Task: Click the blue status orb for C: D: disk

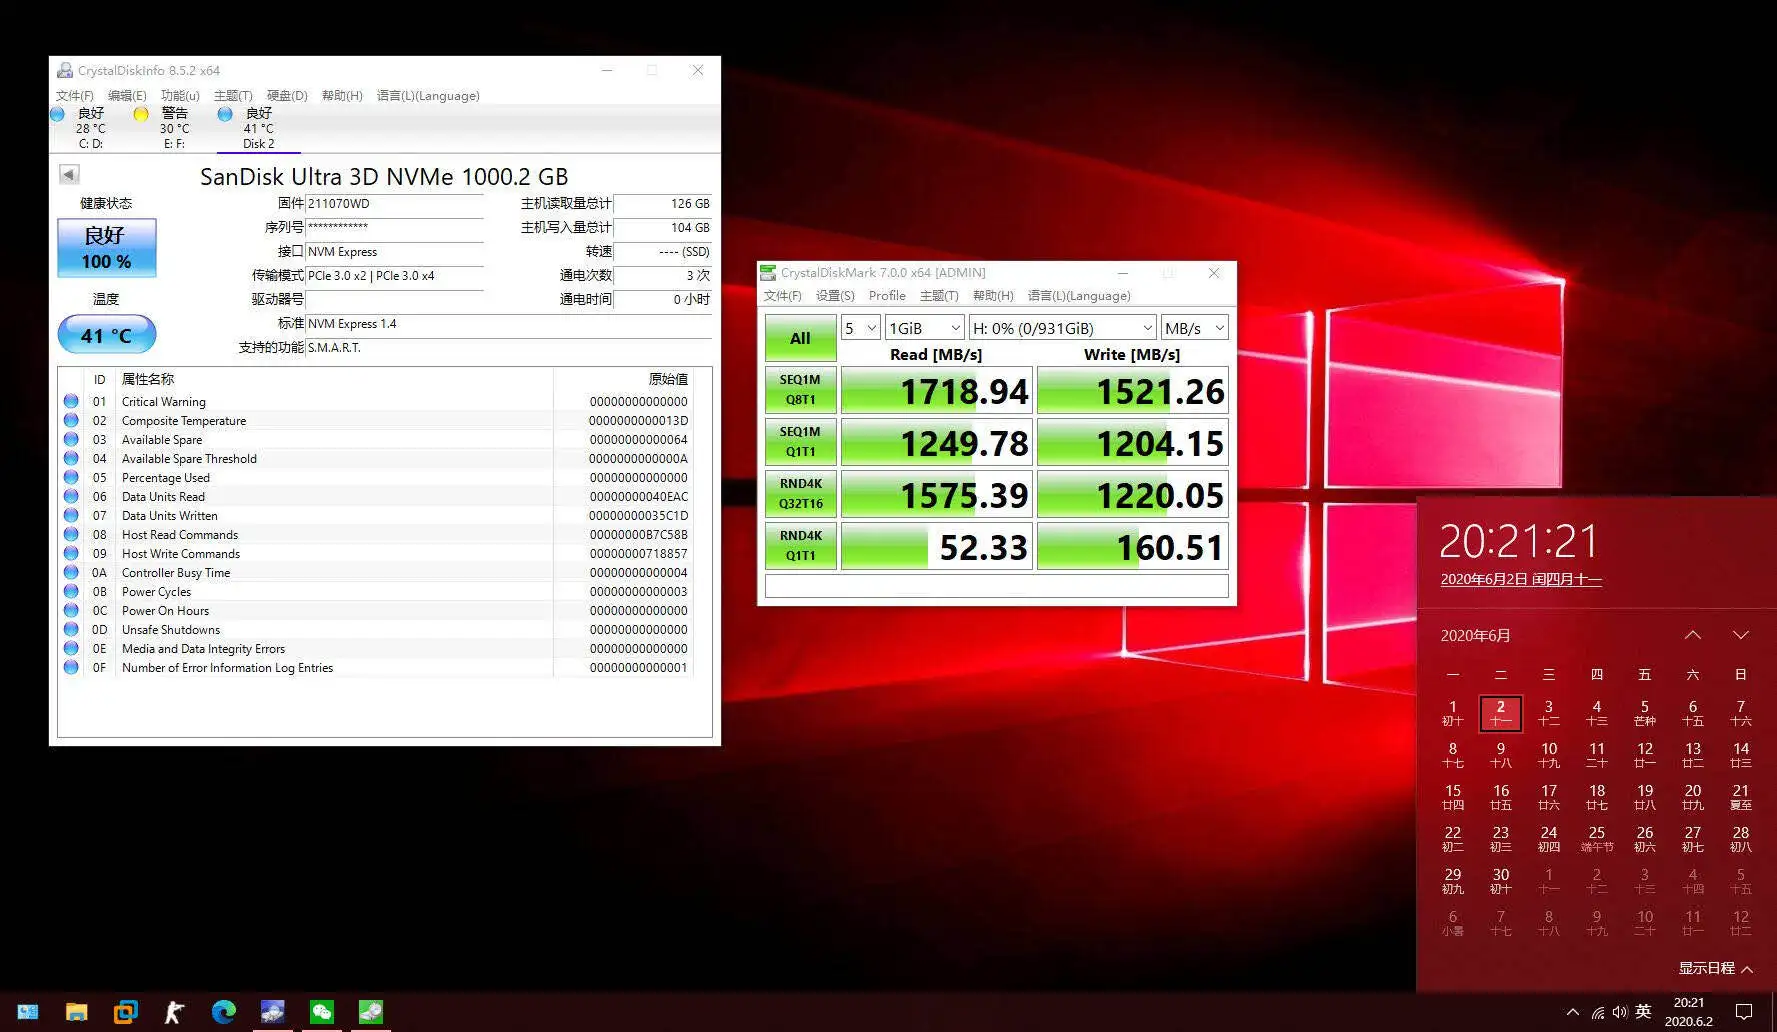Action: tap(57, 114)
